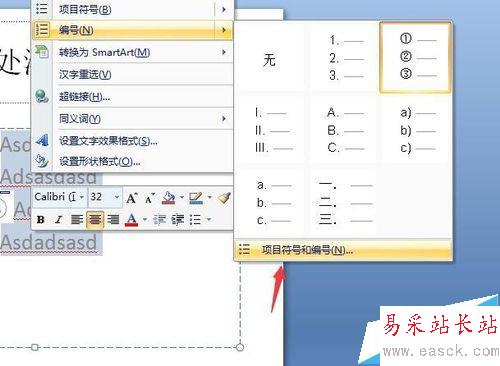The width and height of the screenshot is (500, 366).
Task: Expand arrow next to 转换为 SmartArt
Action: [224, 52]
